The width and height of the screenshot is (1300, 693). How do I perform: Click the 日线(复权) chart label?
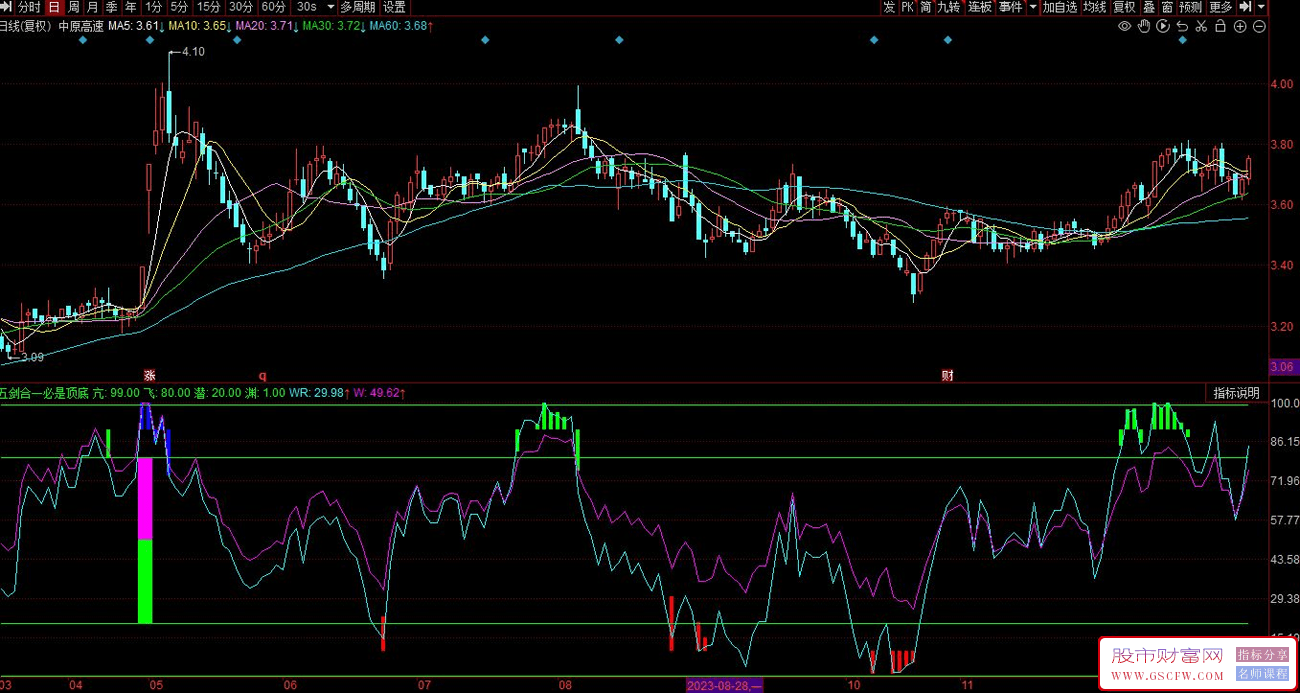[25, 27]
